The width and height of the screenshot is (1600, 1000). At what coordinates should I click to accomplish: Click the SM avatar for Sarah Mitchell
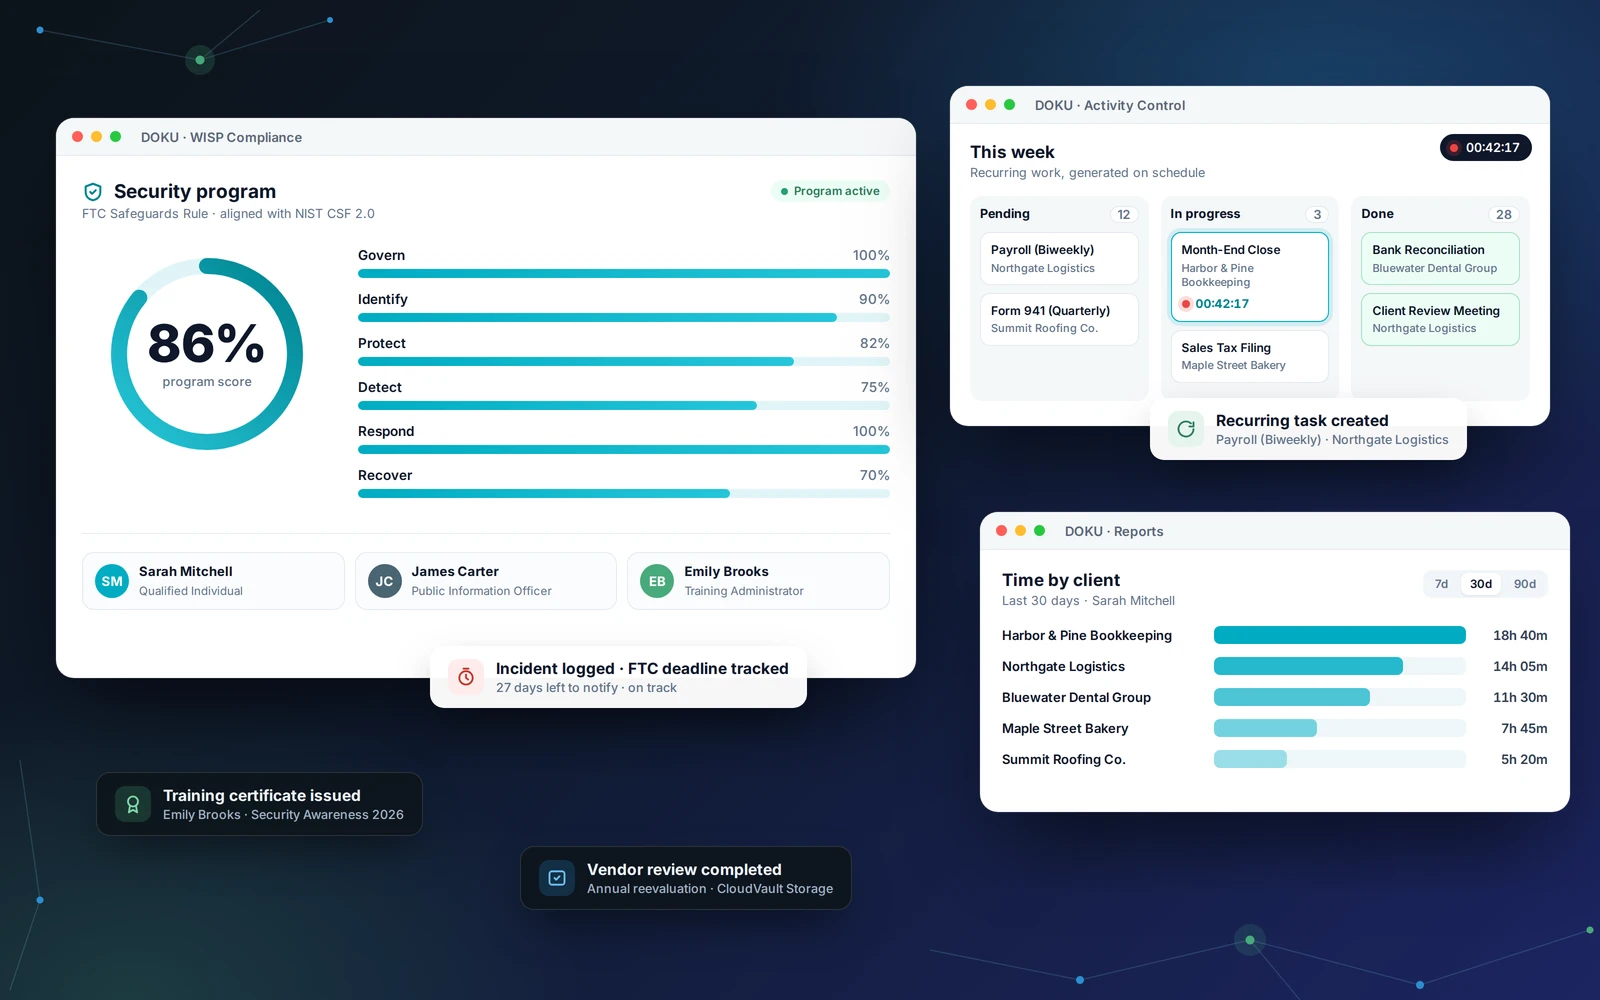[112, 581]
